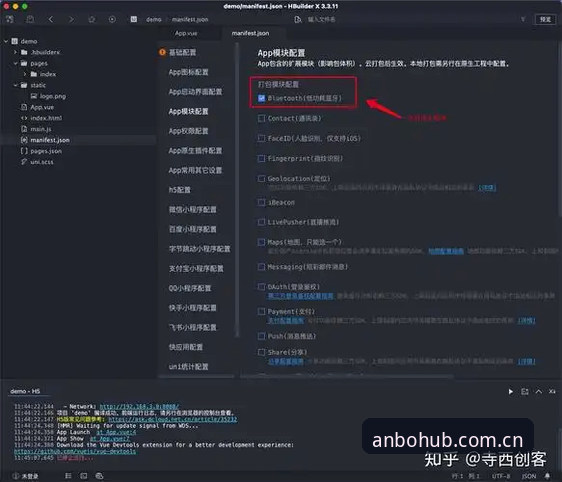Enable the Payment module checkbox
Screen dimensions: 562x482
tap(261, 311)
